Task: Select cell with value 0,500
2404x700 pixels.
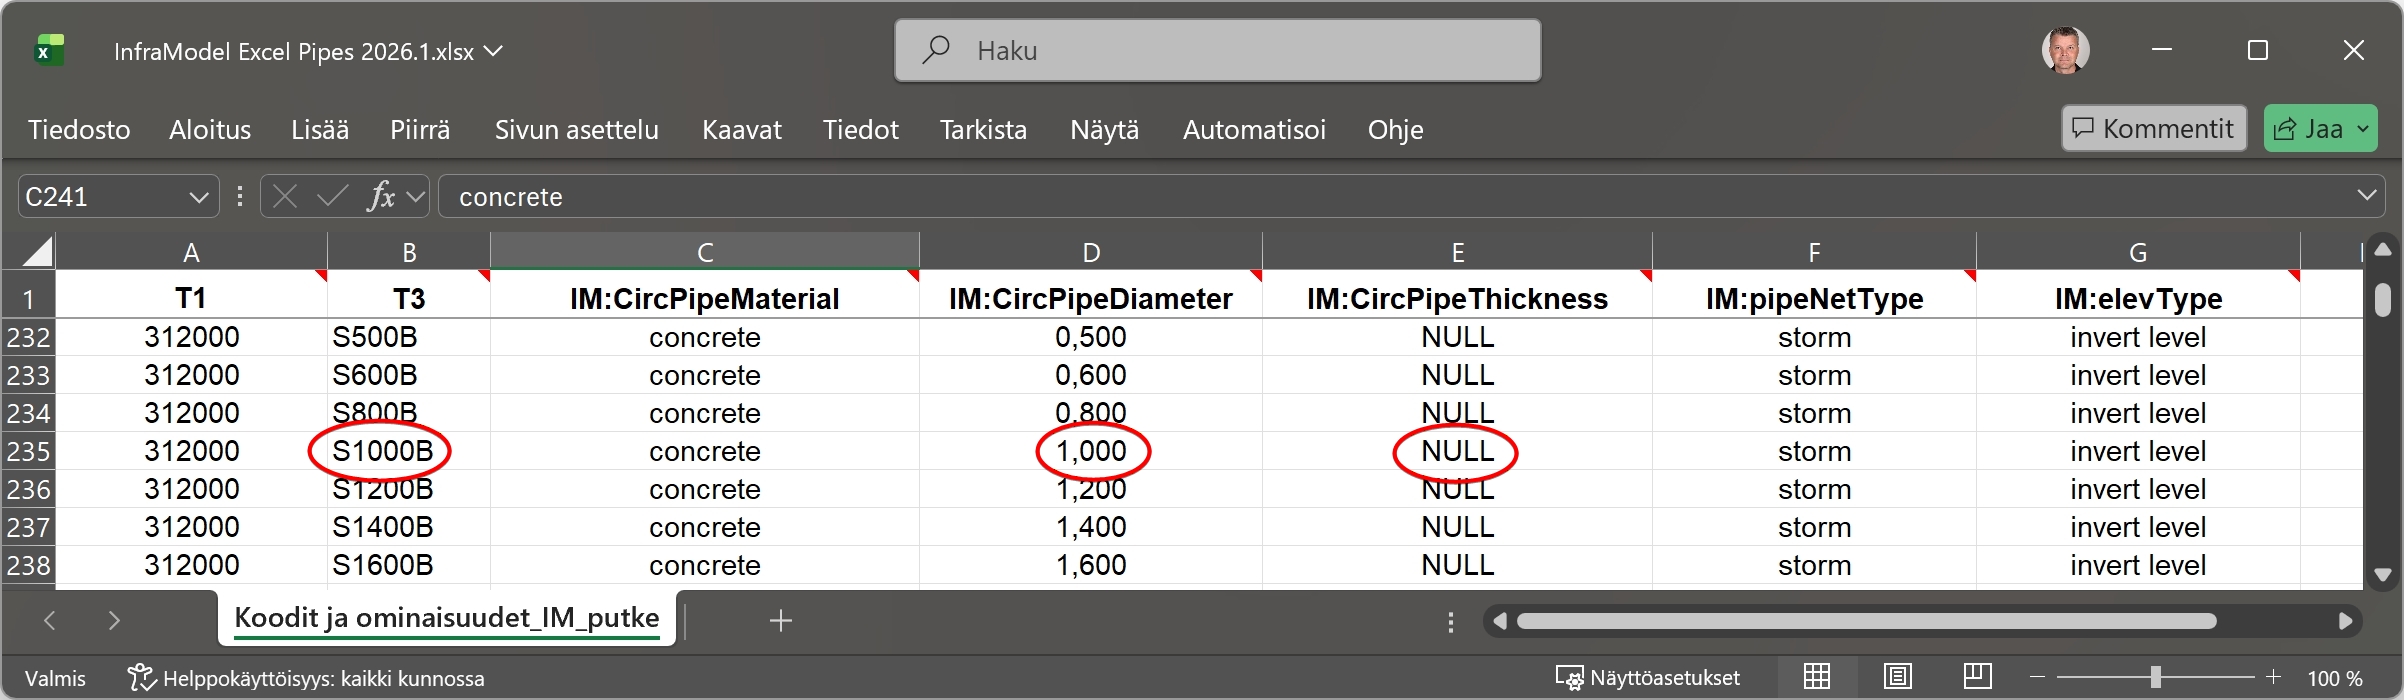Action: (x=1091, y=337)
